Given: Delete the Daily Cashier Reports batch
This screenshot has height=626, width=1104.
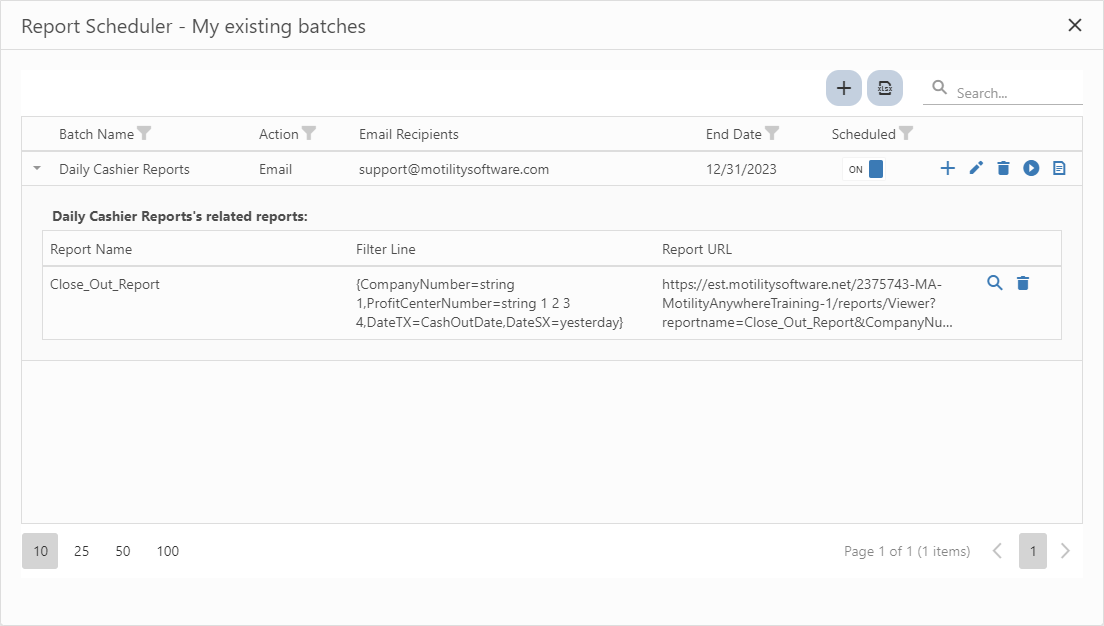Looking at the screenshot, I should coord(1003,168).
